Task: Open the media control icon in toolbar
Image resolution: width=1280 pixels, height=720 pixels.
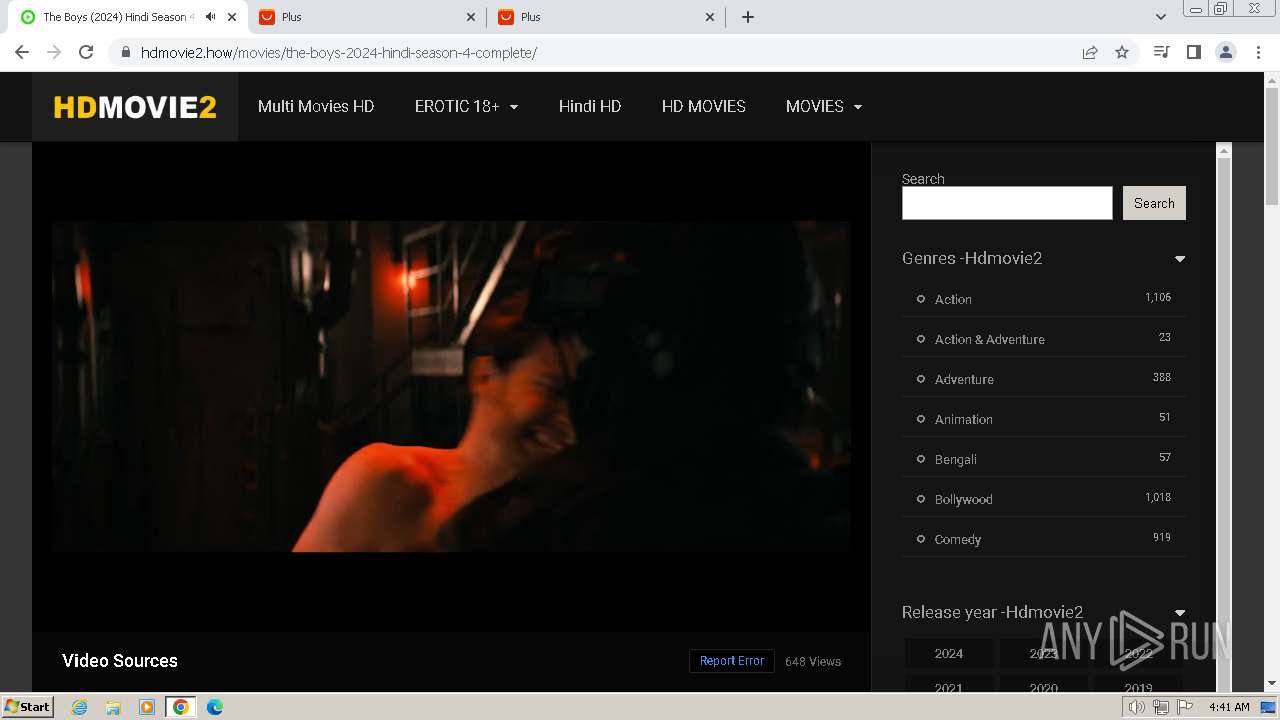Action: click(x=1161, y=52)
